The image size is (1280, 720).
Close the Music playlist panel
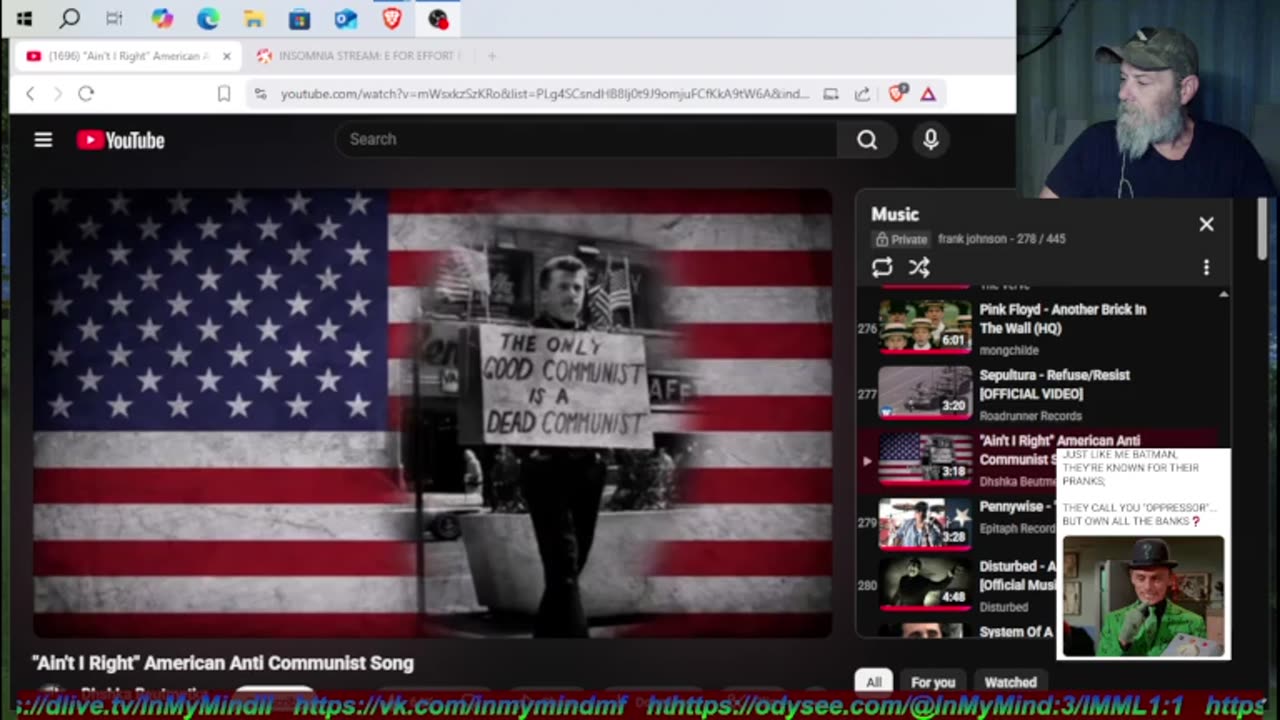(x=1206, y=224)
